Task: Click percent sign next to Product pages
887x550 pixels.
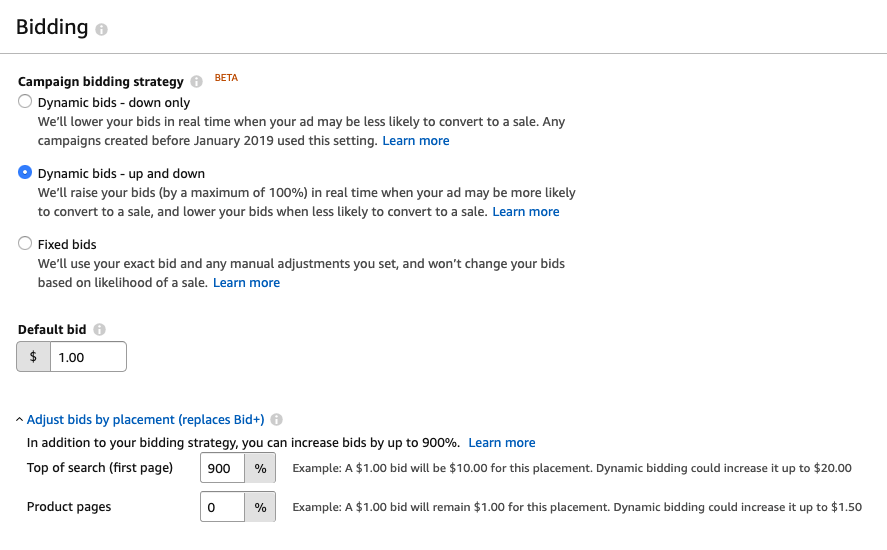Action: point(260,507)
